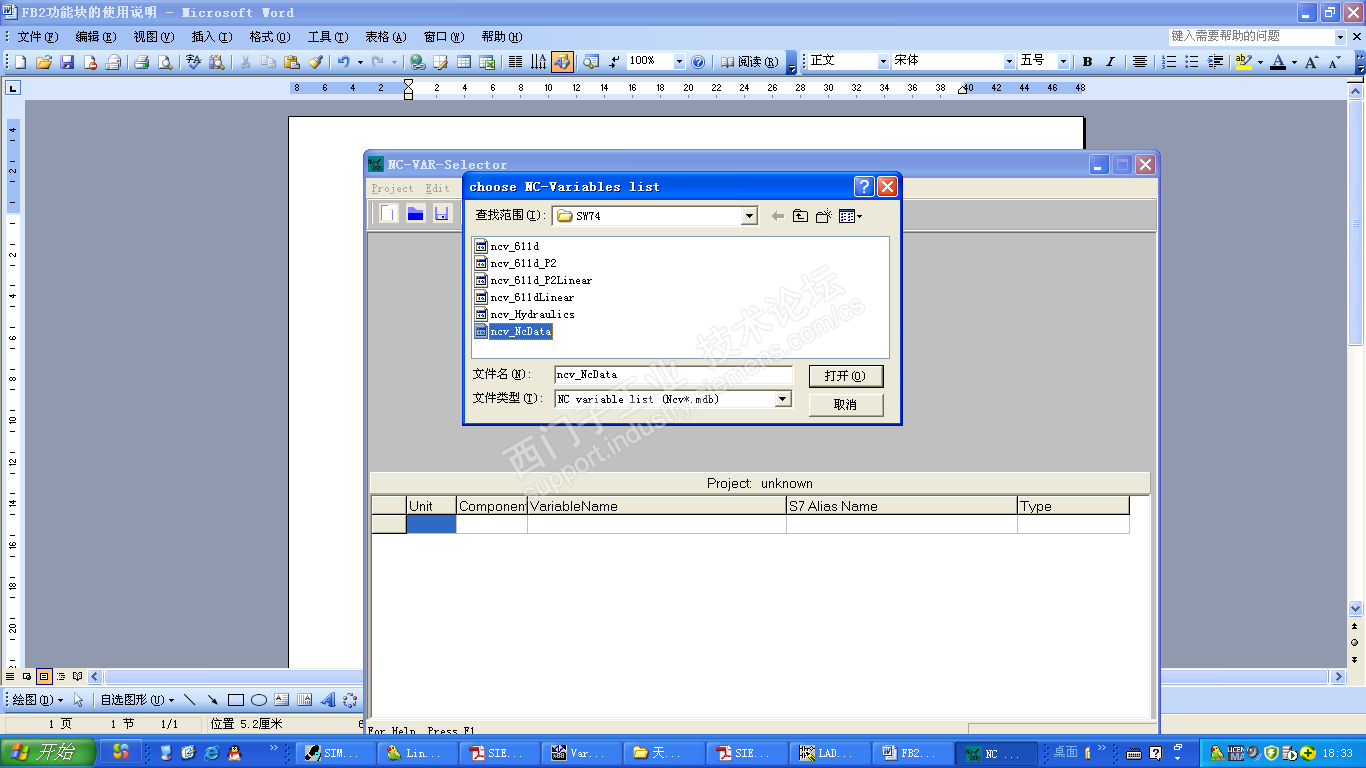
Task: Click the numbered list icon
Action: [x=1169, y=62]
